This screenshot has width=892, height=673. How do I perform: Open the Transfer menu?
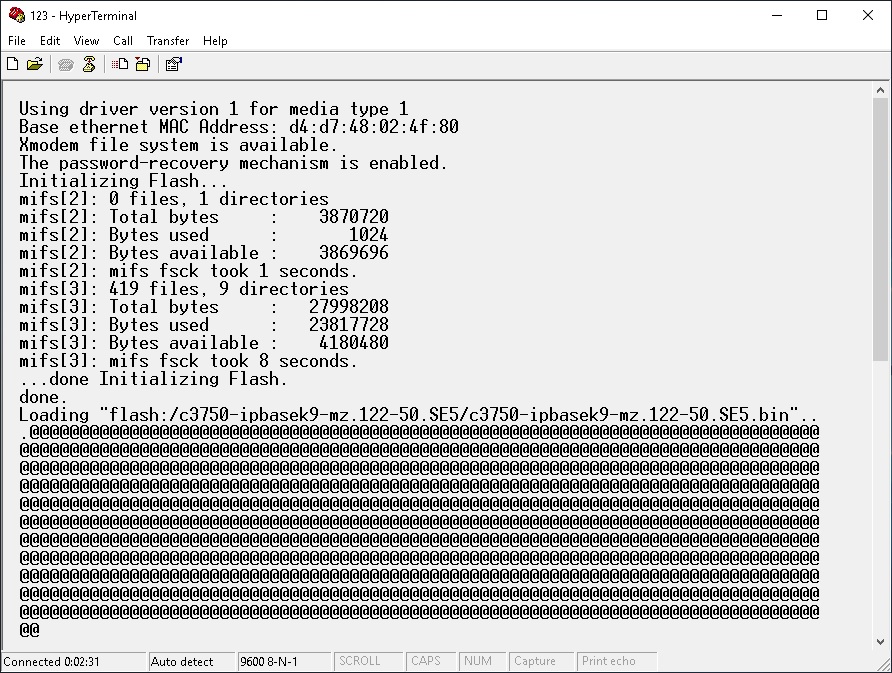point(168,41)
